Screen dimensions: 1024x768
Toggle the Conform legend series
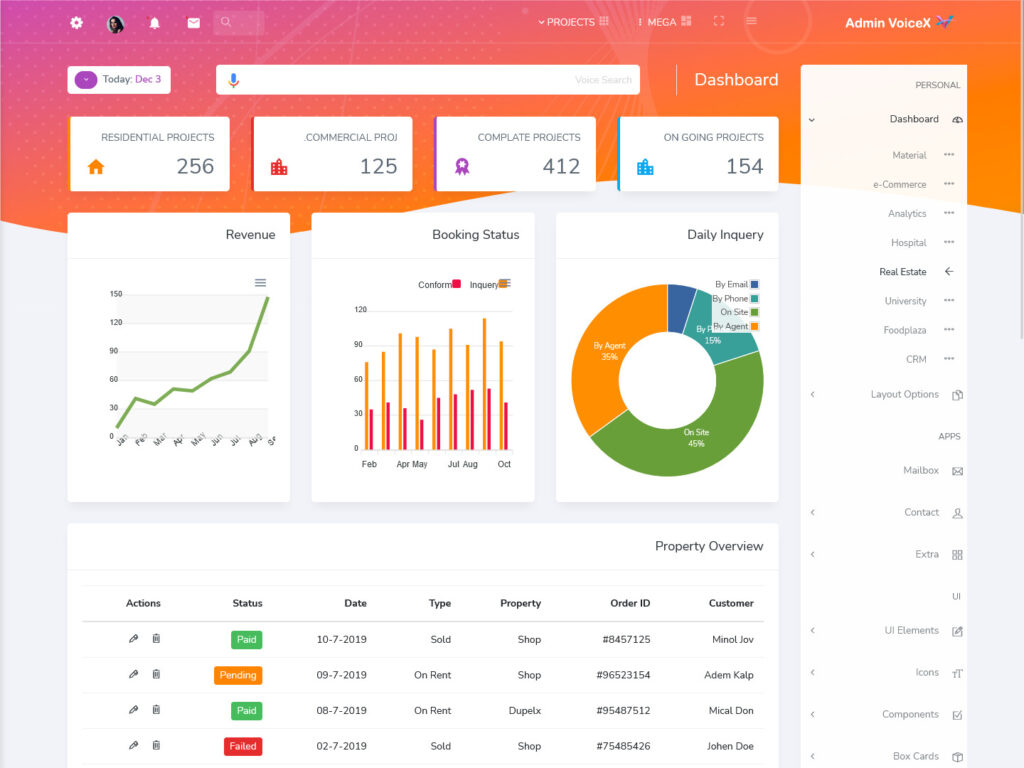[x=439, y=285]
